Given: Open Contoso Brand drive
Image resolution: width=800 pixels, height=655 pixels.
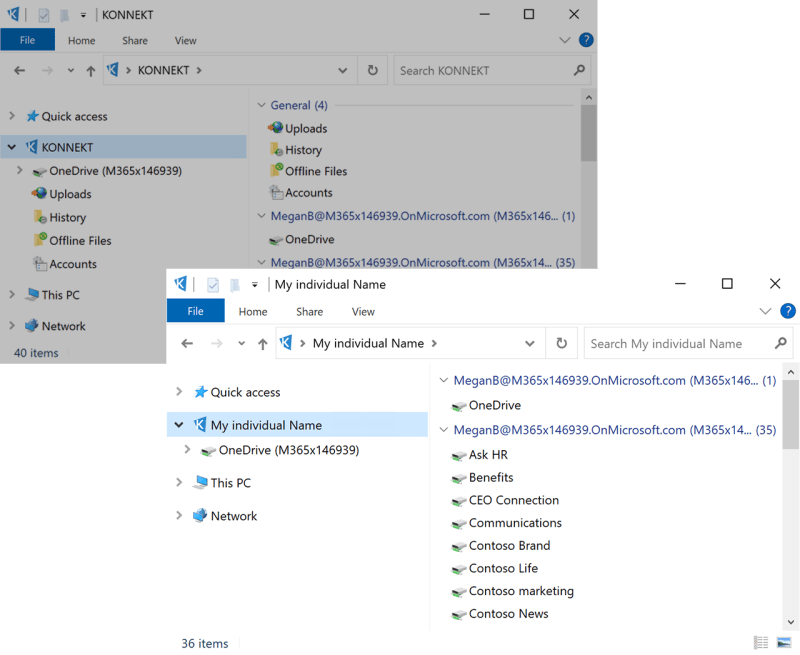Looking at the screenshot, I should click(501, 545).
